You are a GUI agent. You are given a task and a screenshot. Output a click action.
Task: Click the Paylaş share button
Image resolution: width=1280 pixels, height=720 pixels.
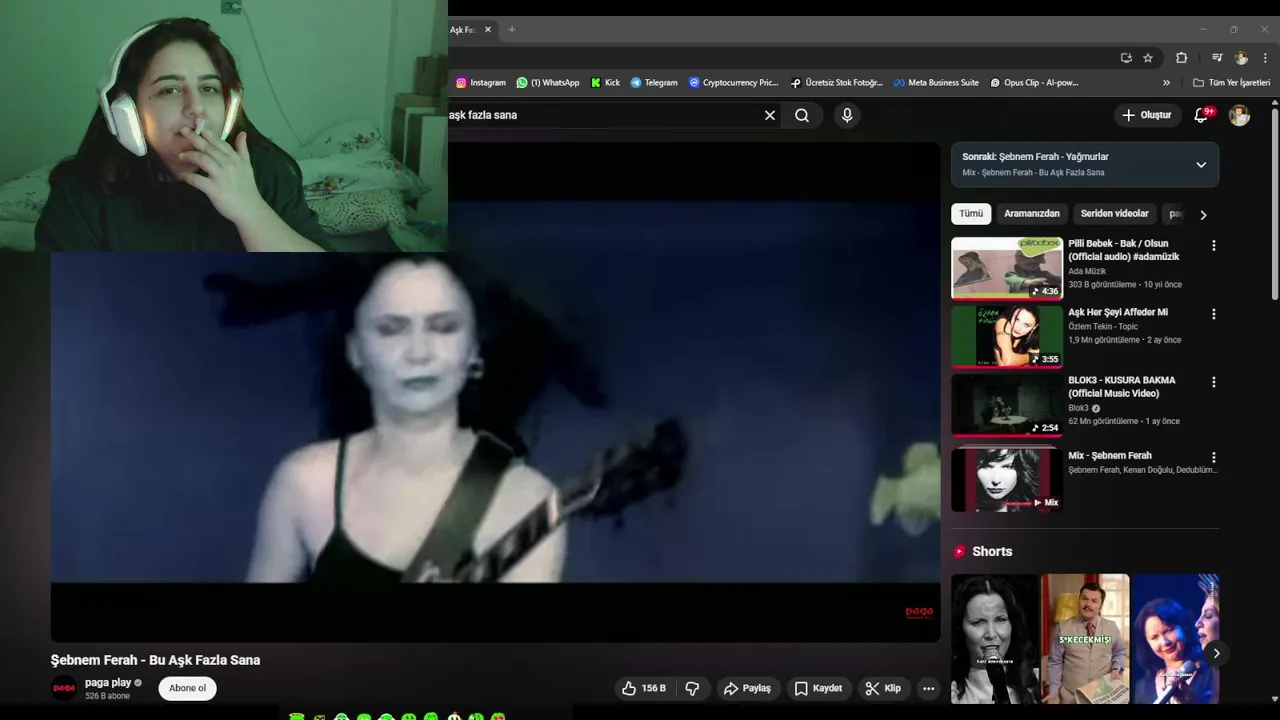point(747,688)
